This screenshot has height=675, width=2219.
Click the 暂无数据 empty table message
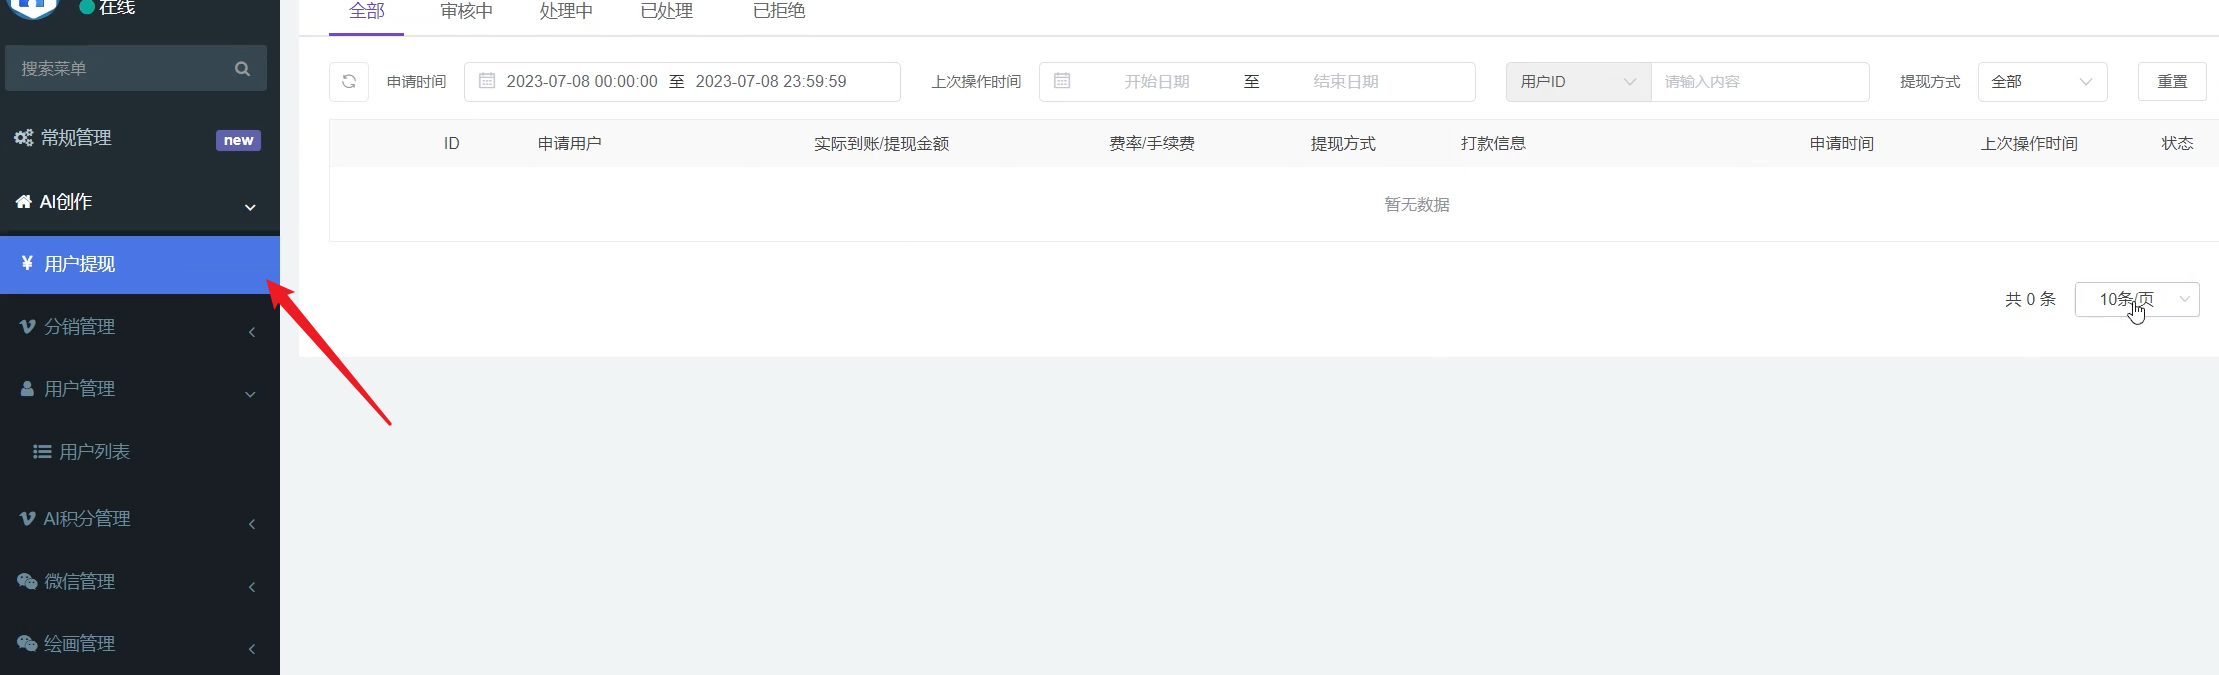point(1417,204)
